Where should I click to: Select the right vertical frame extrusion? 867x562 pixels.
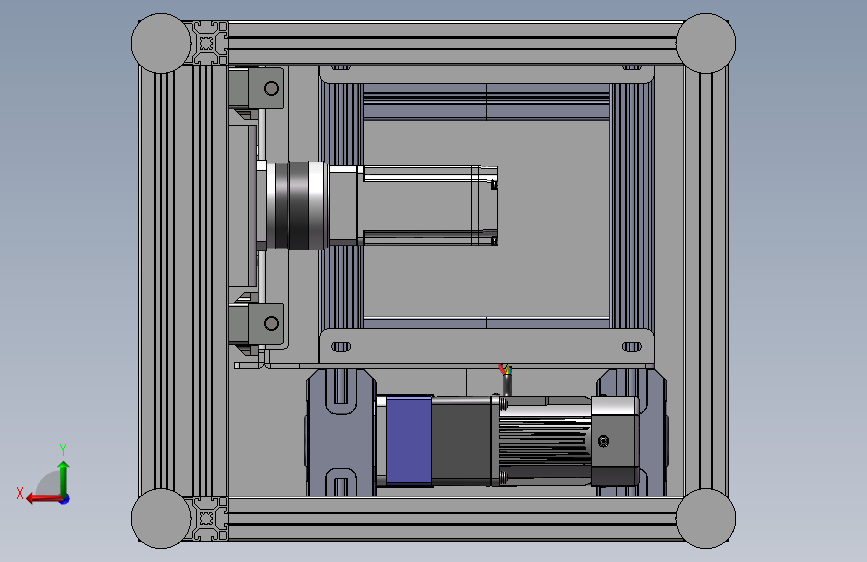pos(706,281)
